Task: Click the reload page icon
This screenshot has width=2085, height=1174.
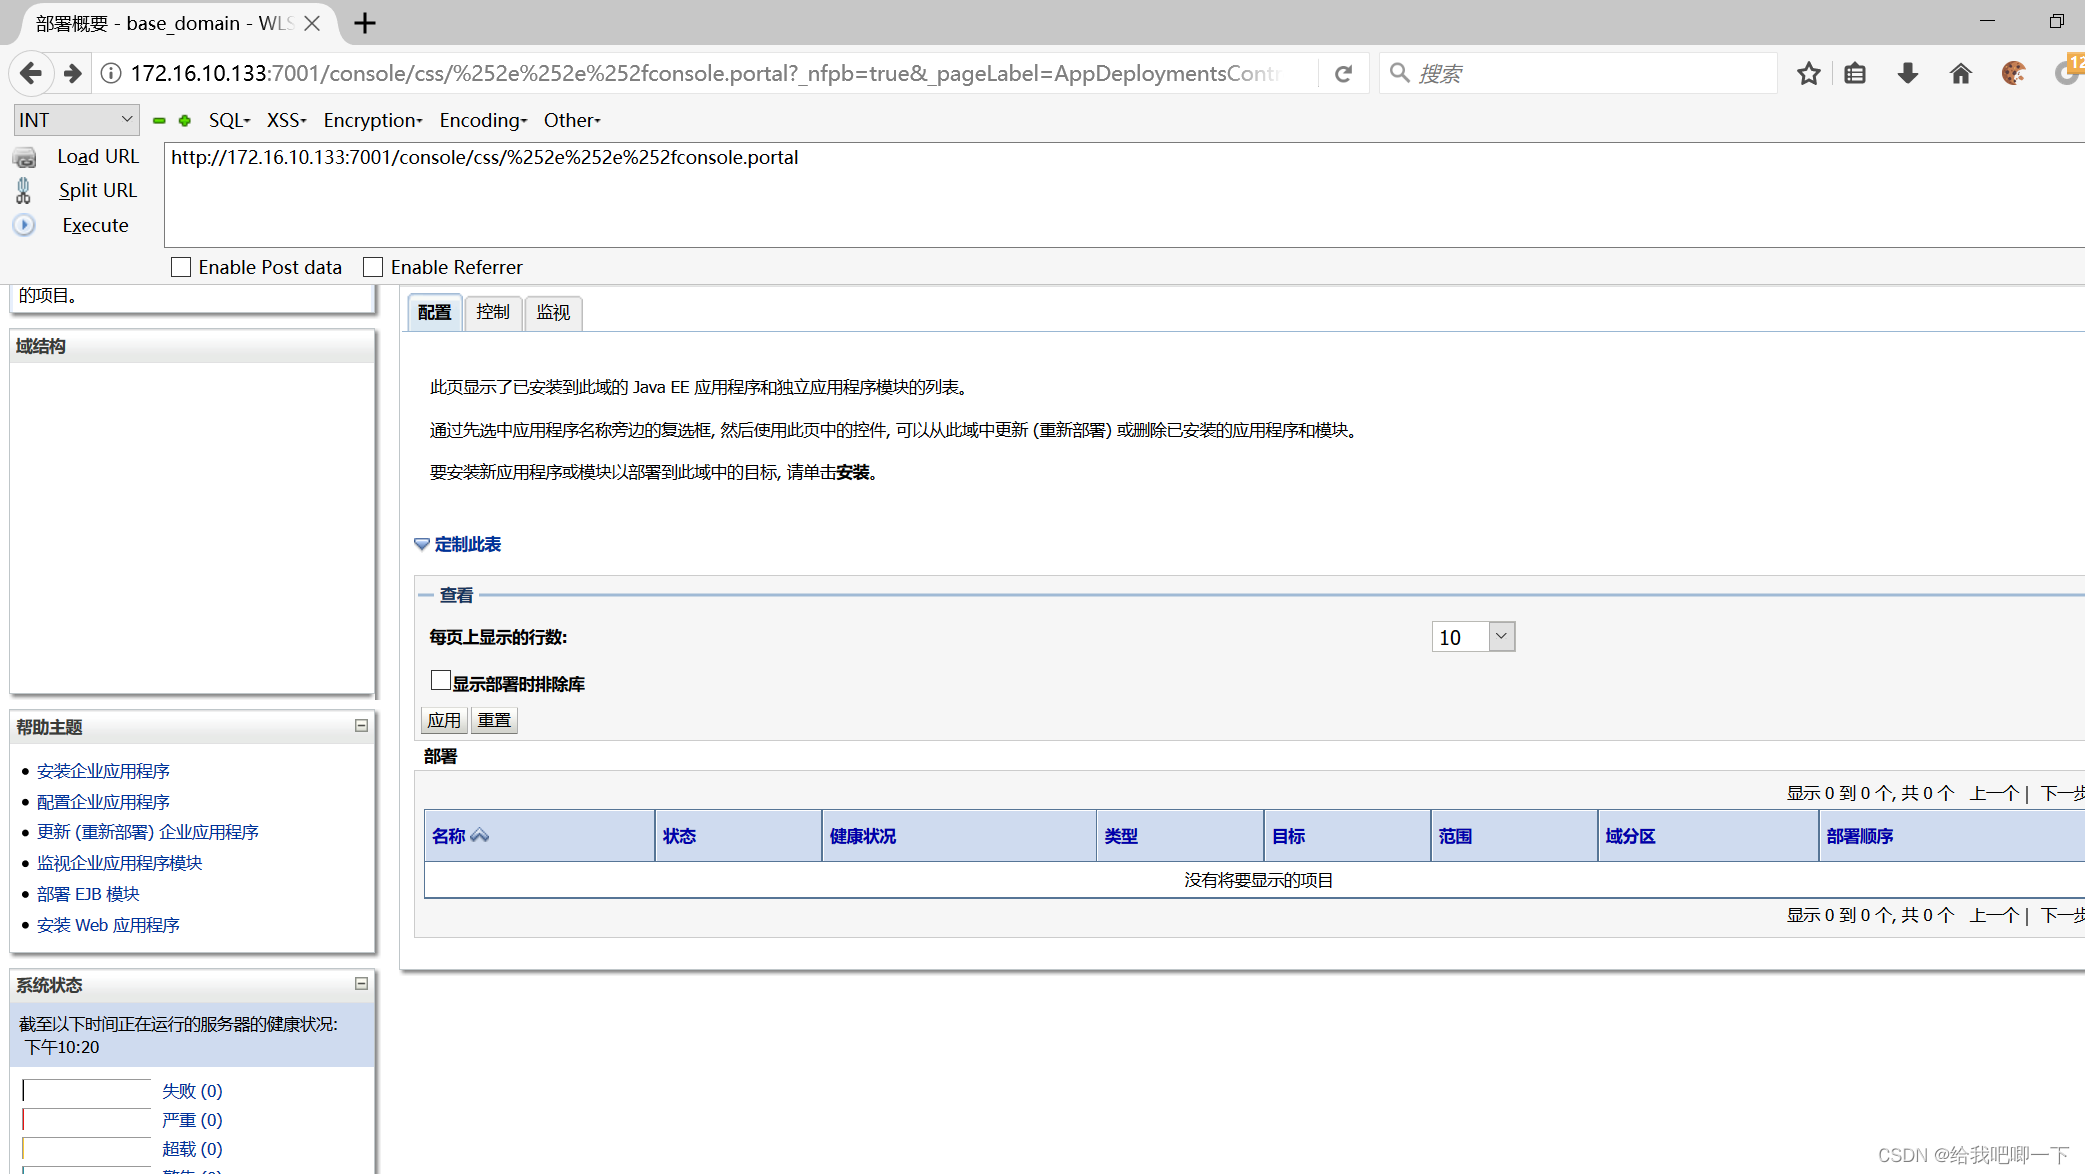Action: [x=1343, y=73]
